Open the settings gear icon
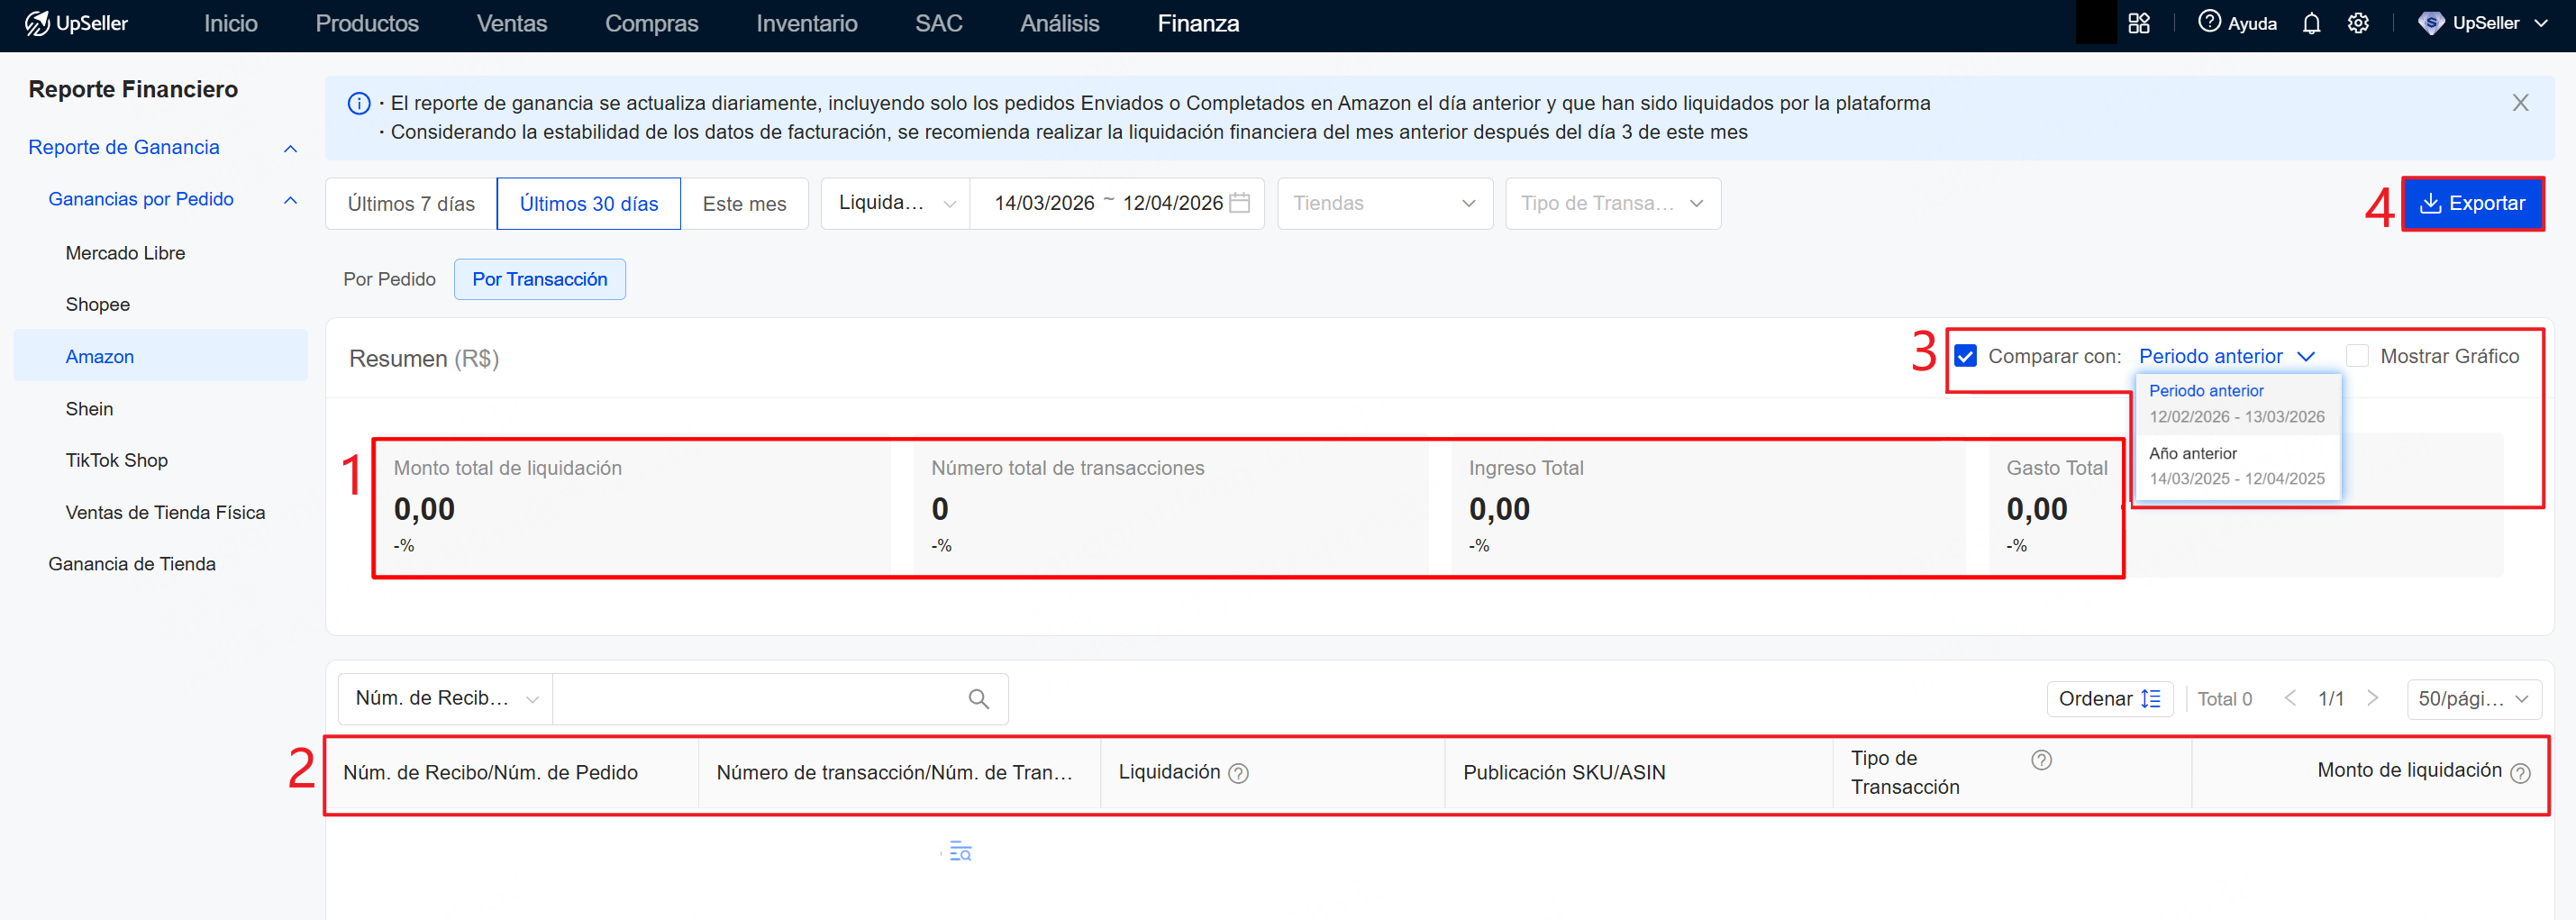The image size is (2576, 920). click(x=2359, y=23)
